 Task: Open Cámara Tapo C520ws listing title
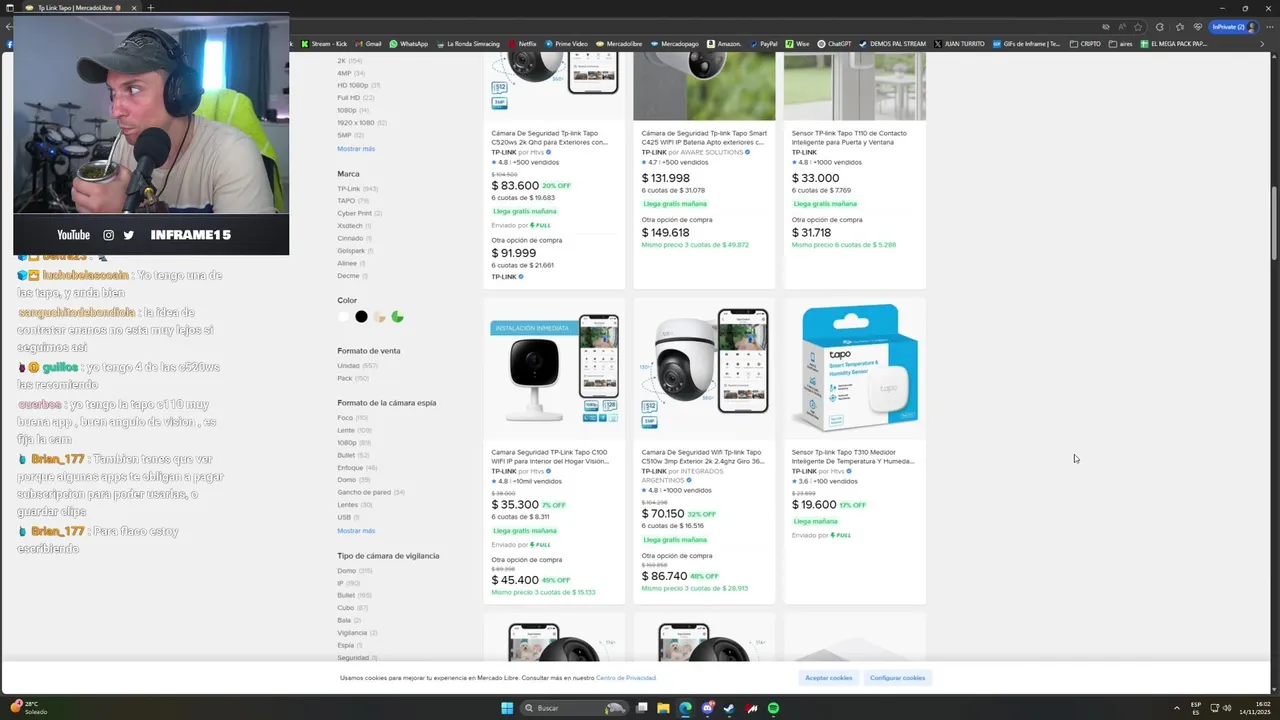(549, 138)
